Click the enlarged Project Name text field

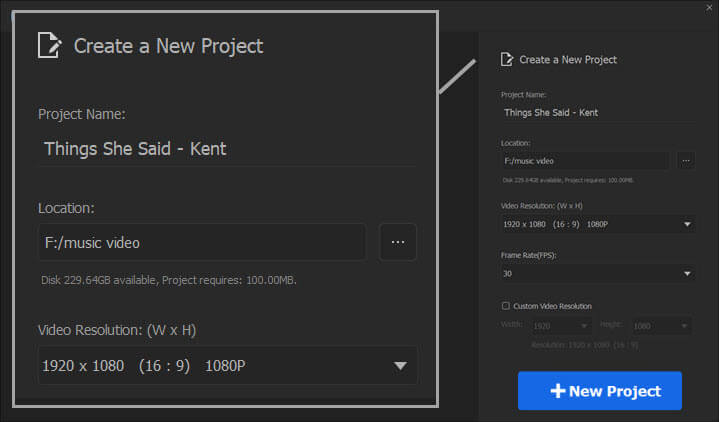[226, 149]
